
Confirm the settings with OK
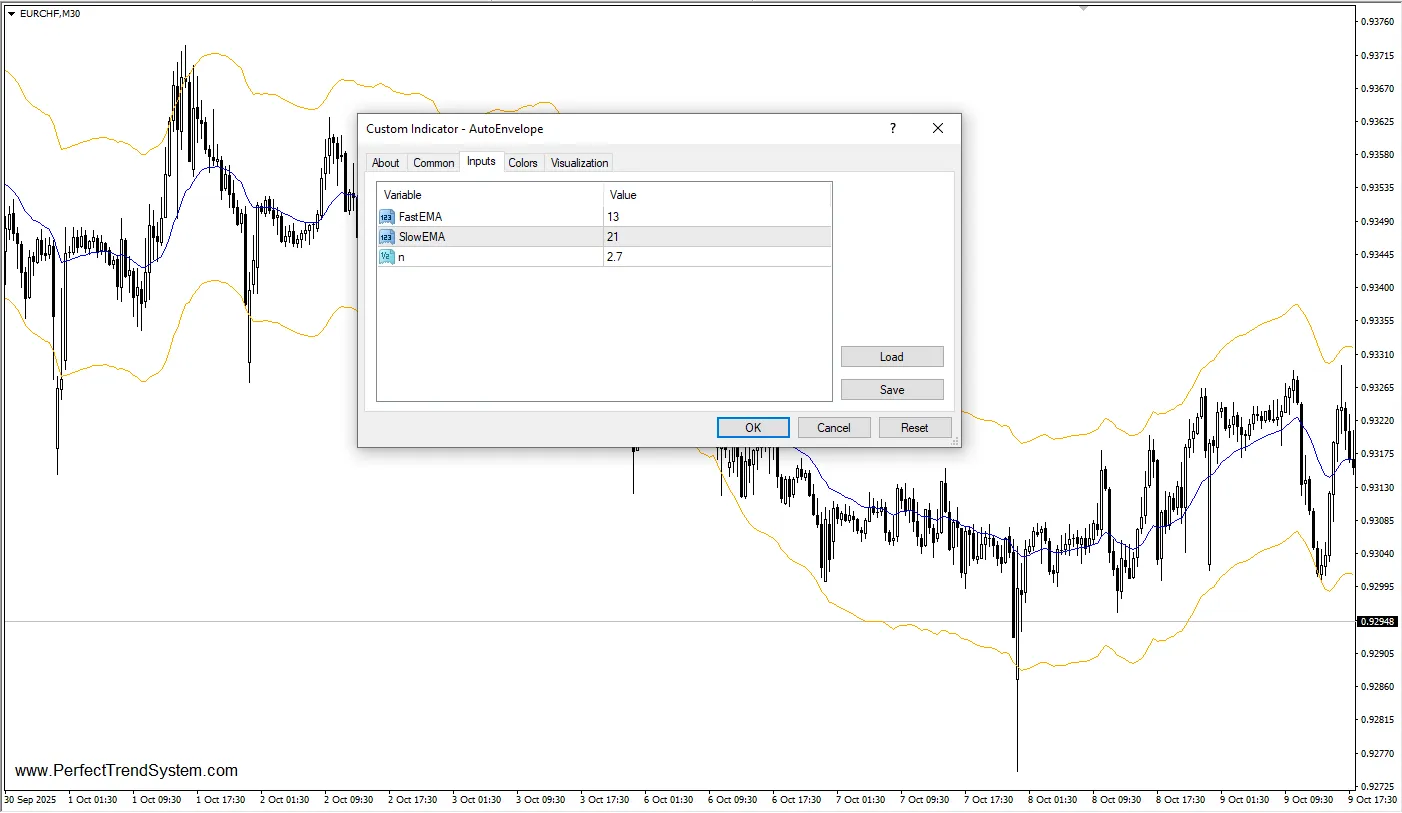[753, 428]
